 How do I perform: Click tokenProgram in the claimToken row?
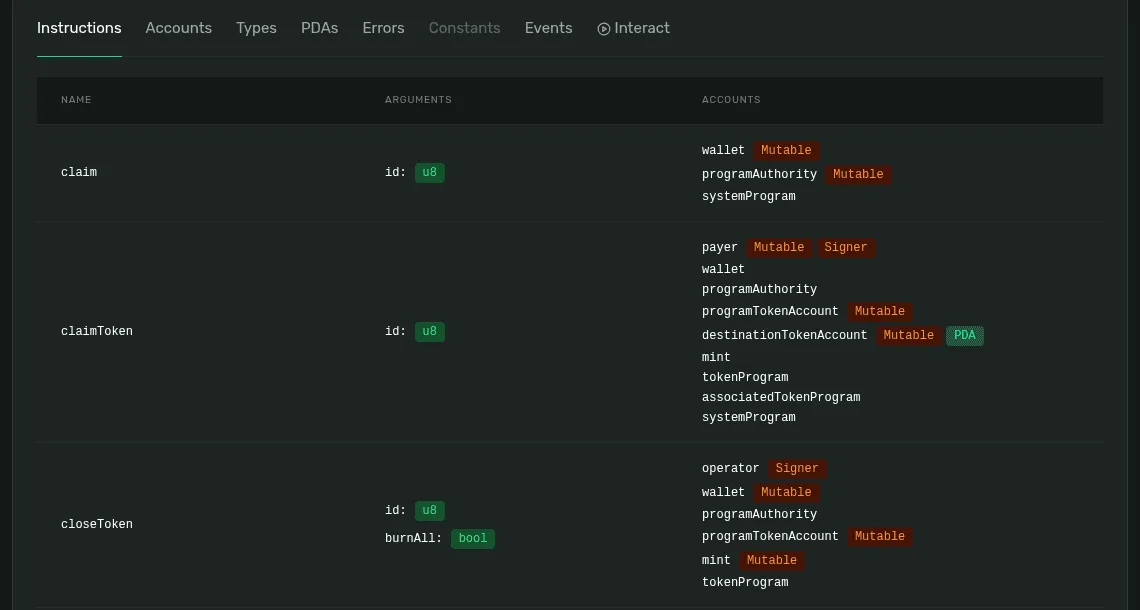[744, 377]
